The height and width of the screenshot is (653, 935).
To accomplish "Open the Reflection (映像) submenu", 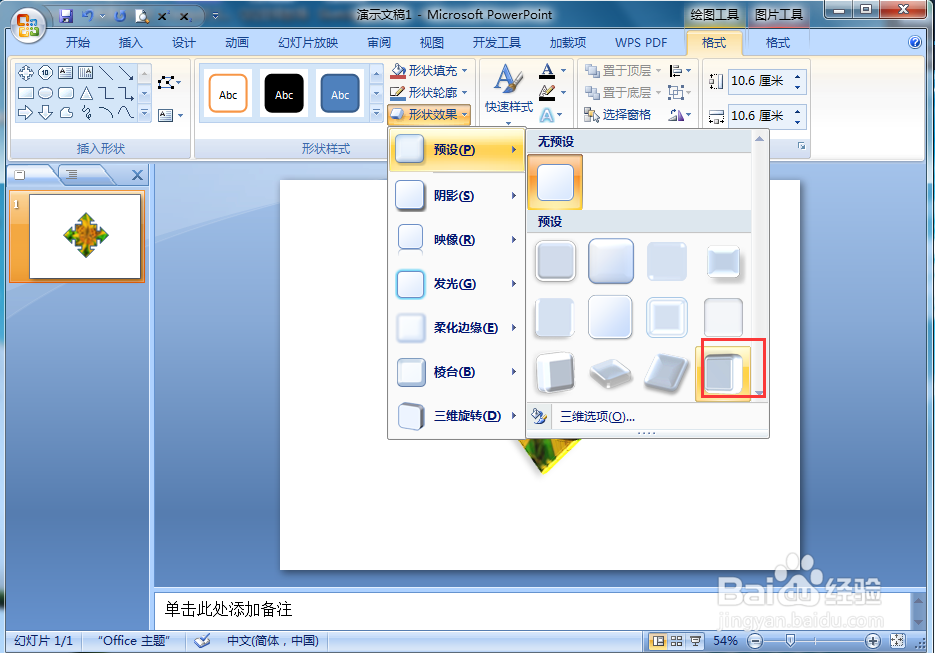I will (x=457, y=240).
